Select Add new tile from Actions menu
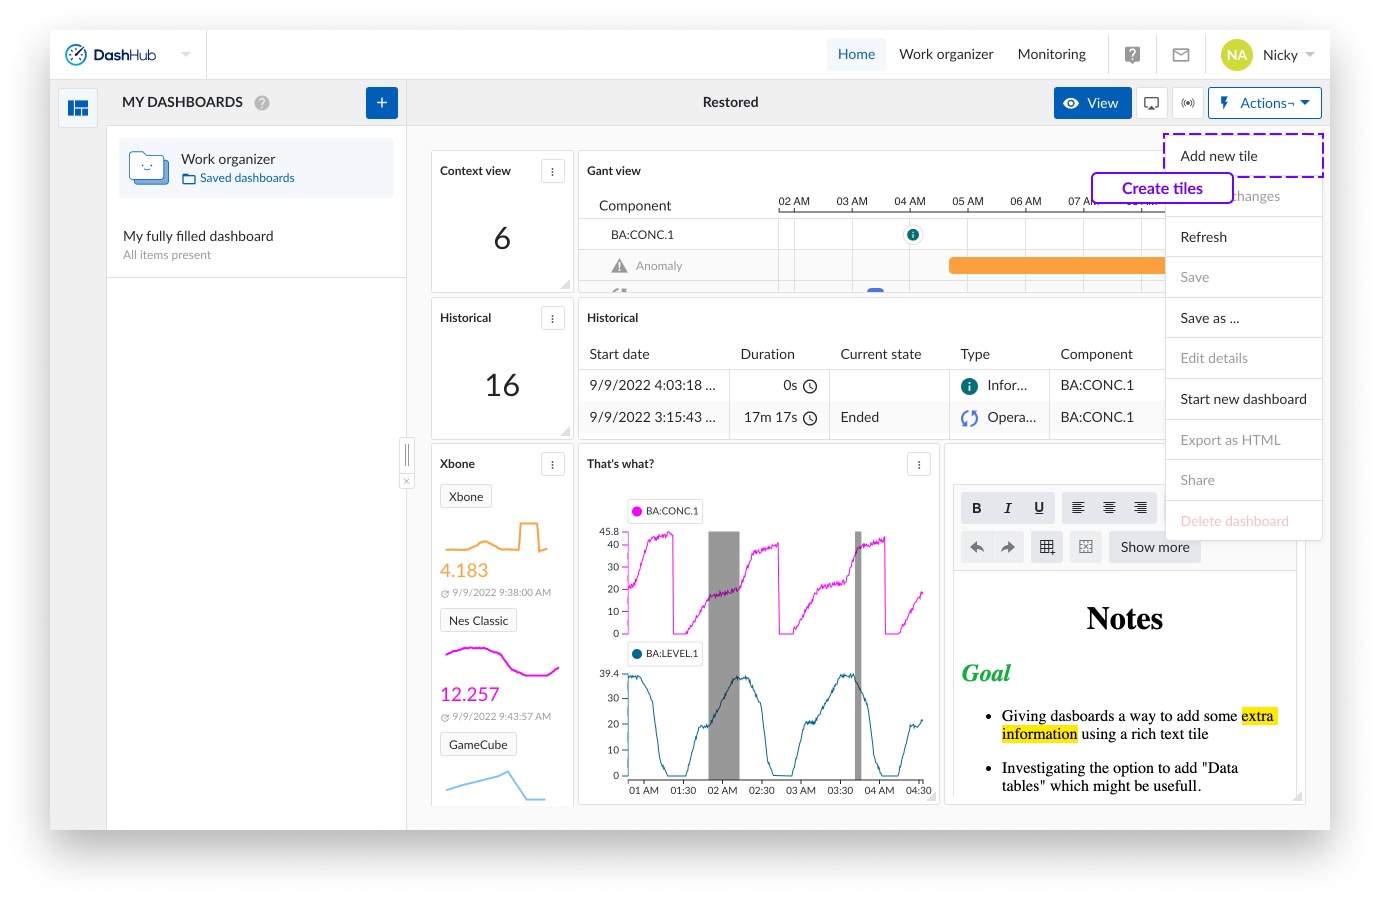The height and width of the screenshot is (900, 1380). coord(1219,156)
